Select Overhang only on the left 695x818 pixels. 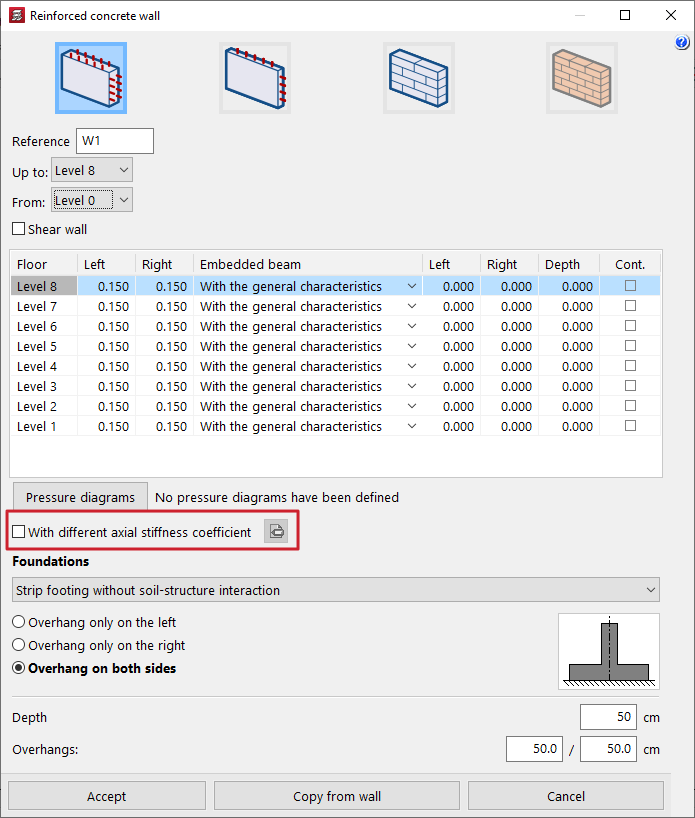point(19,622)
